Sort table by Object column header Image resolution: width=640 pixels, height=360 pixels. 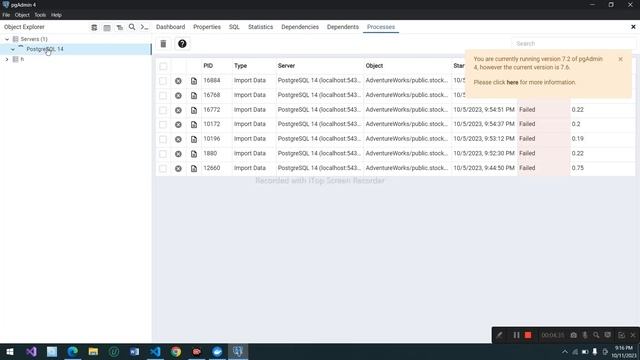(374, 66)
